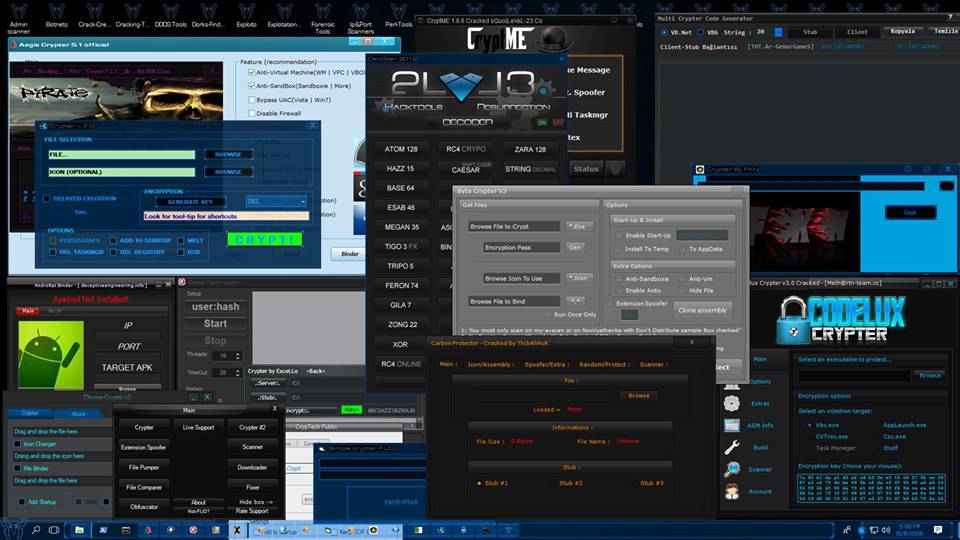
Task: Click the Build wrench icon in Codelux Crypter
Action: point(732,448)
